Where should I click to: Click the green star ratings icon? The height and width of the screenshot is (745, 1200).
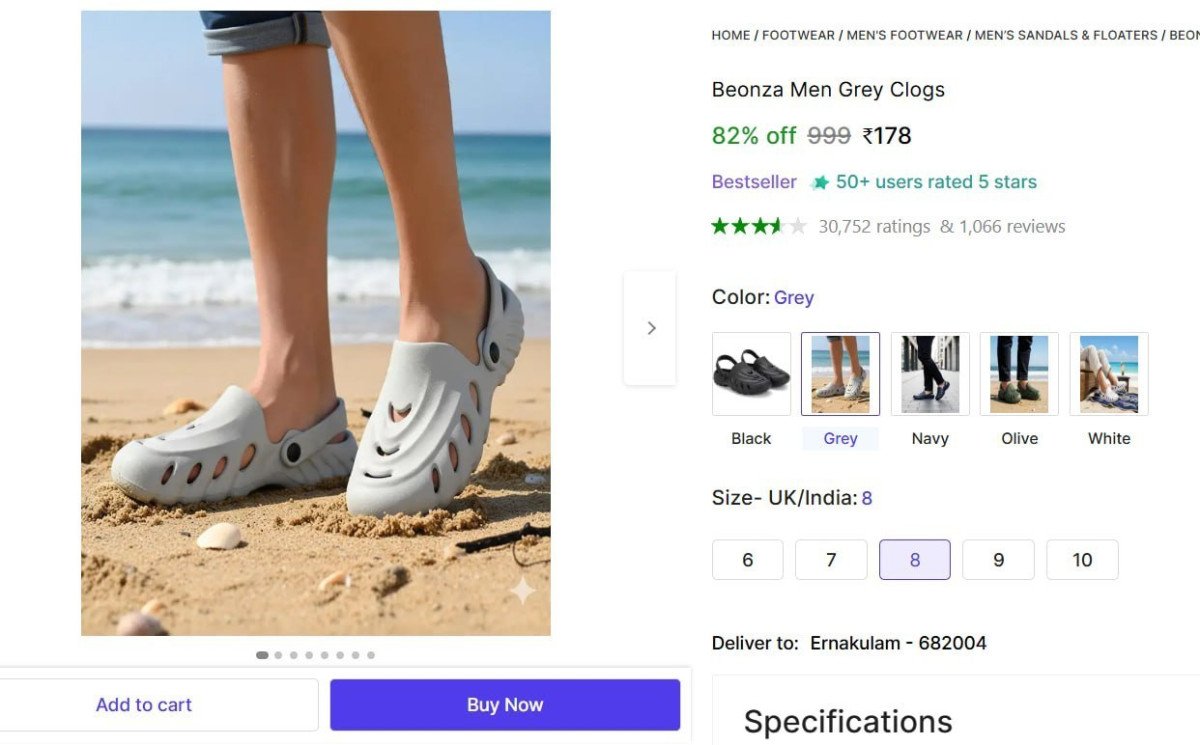coord(758,226)
